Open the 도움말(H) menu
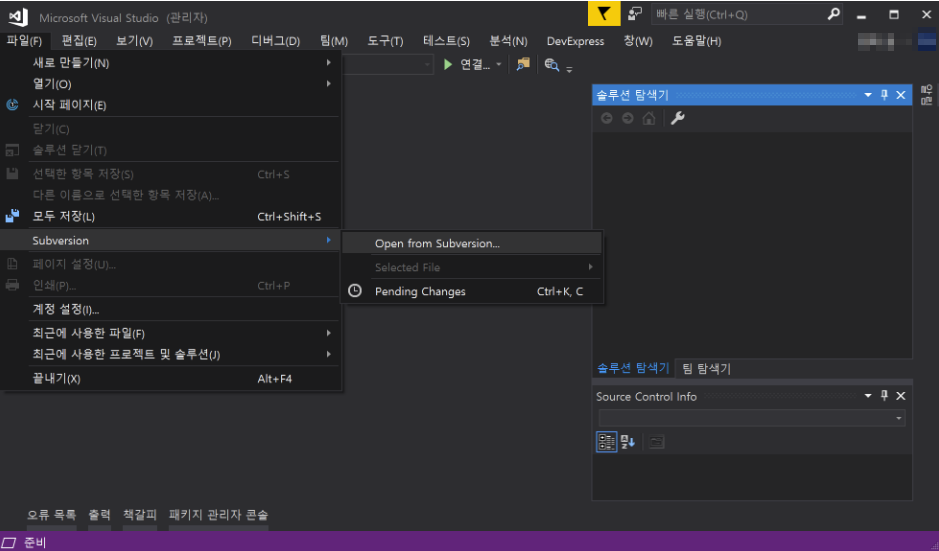This screenshot has height=551, width=939. 696,41
